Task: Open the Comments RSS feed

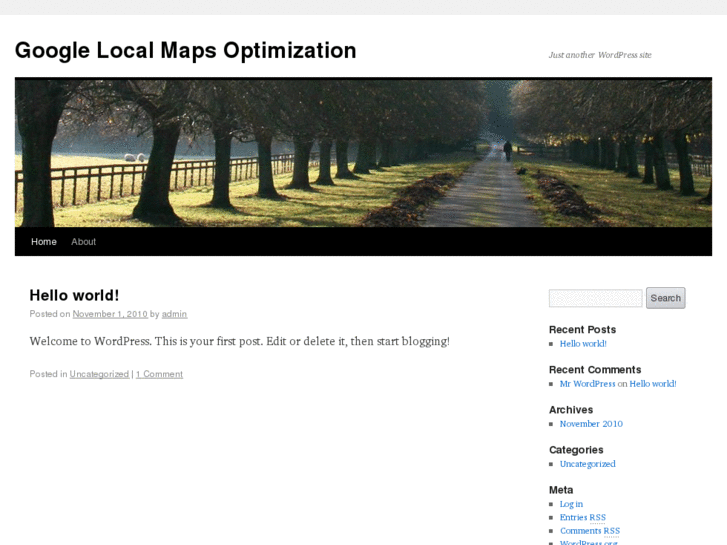Action: click(x=589, y=531)
